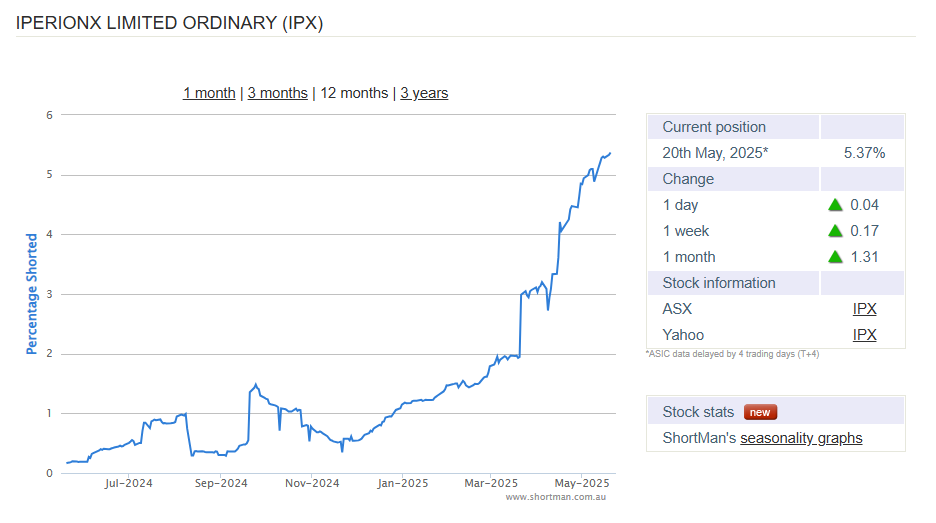Switch chart to 1 month view

coord(209,93)
